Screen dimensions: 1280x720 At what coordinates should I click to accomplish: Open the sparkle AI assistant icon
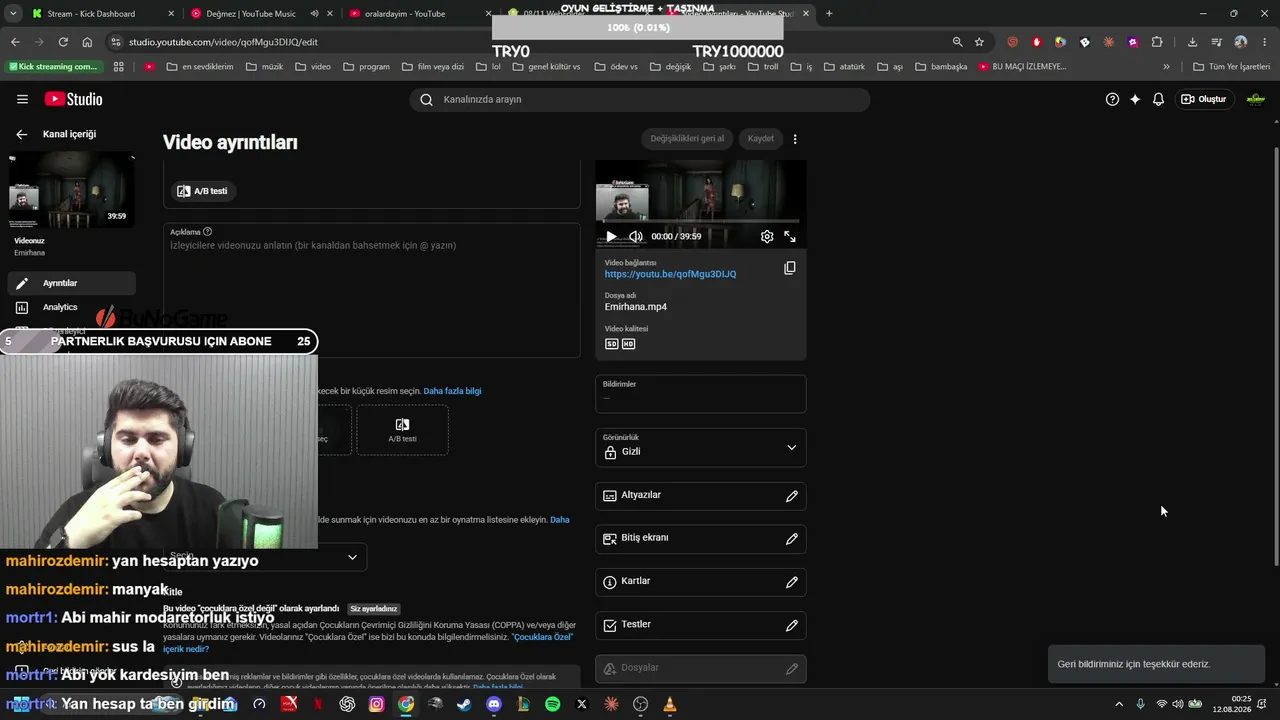coord(1135,99)
